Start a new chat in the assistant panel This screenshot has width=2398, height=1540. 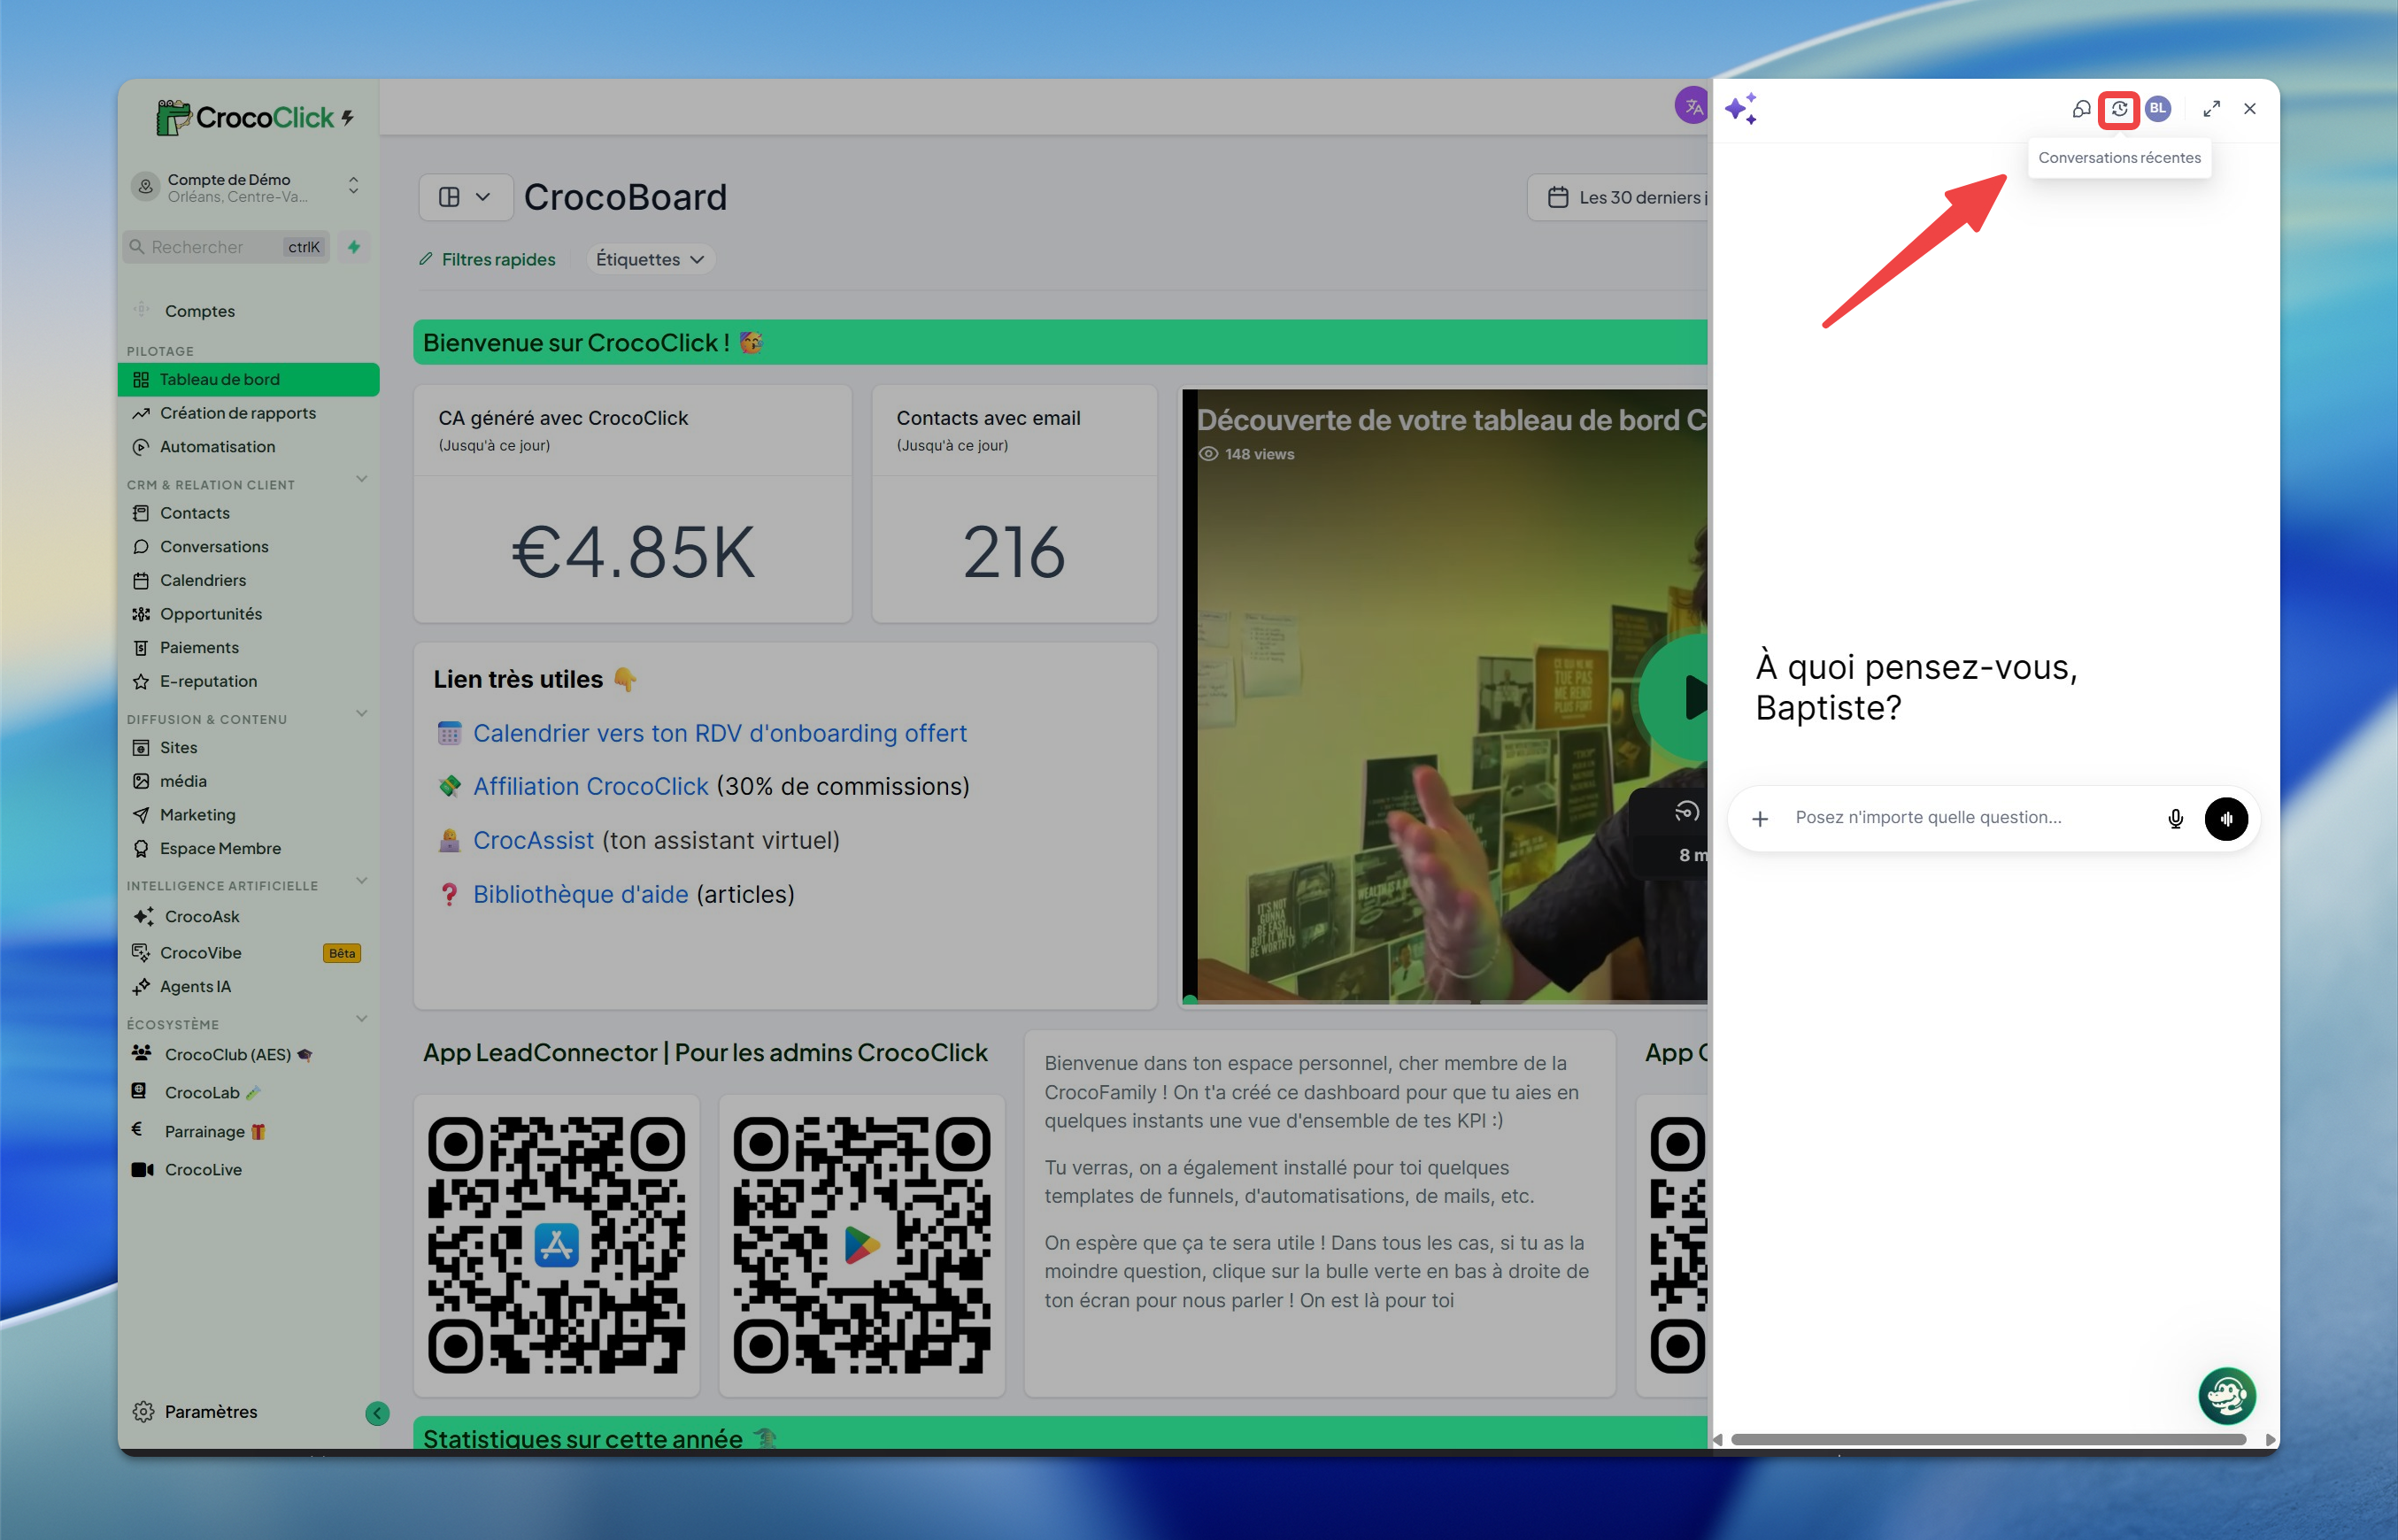tap(2081, 109)
